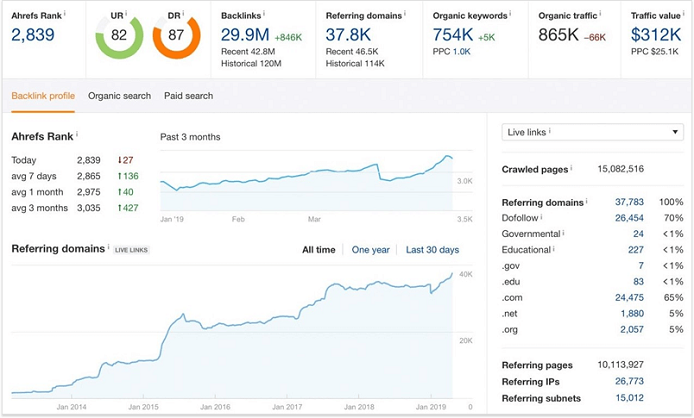694x418 pixels.
Task: Click info icon next to Governmental
Action: point(563,234)
